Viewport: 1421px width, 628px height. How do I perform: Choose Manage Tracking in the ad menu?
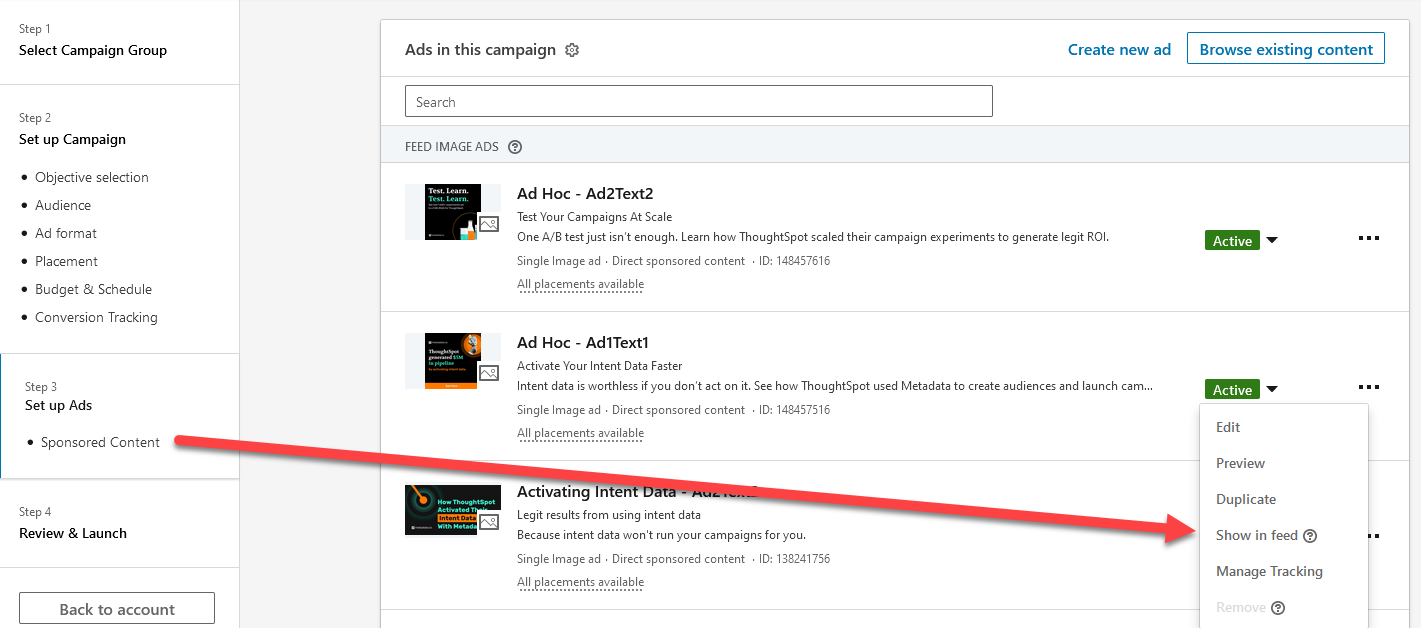pos(1268,571)
